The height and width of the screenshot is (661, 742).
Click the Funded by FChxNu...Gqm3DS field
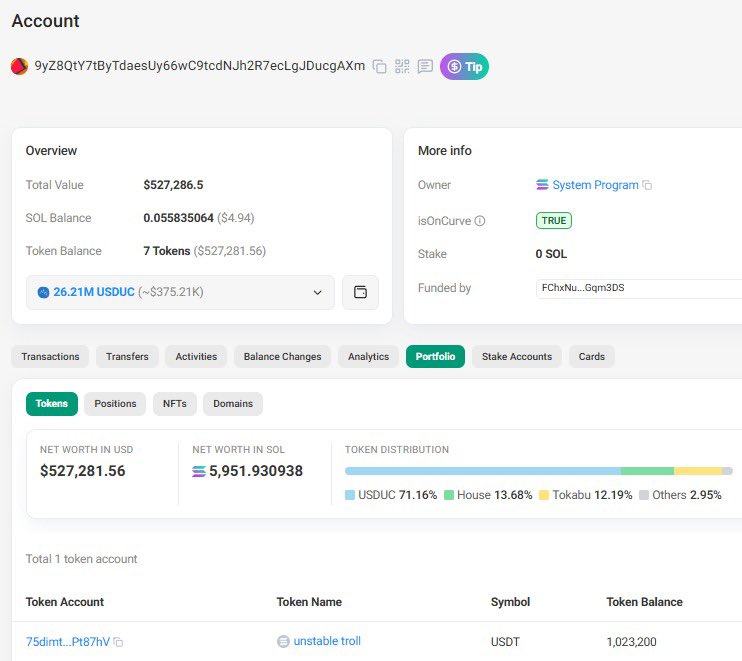639,288
